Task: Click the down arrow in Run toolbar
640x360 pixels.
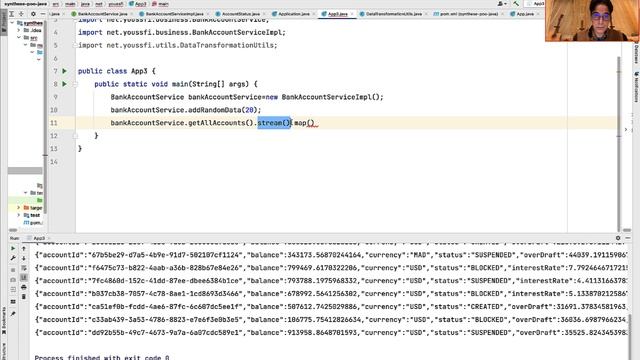Action: coord(24,258)
